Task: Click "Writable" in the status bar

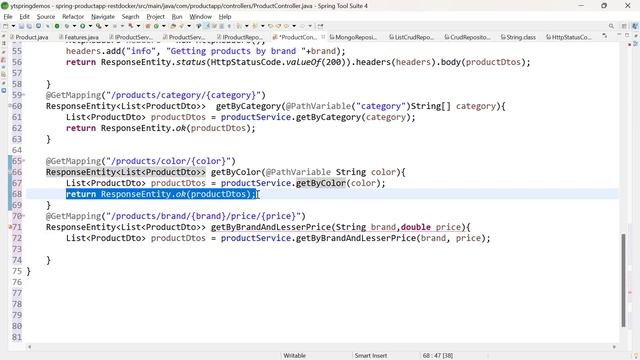Action: point(294,356)
